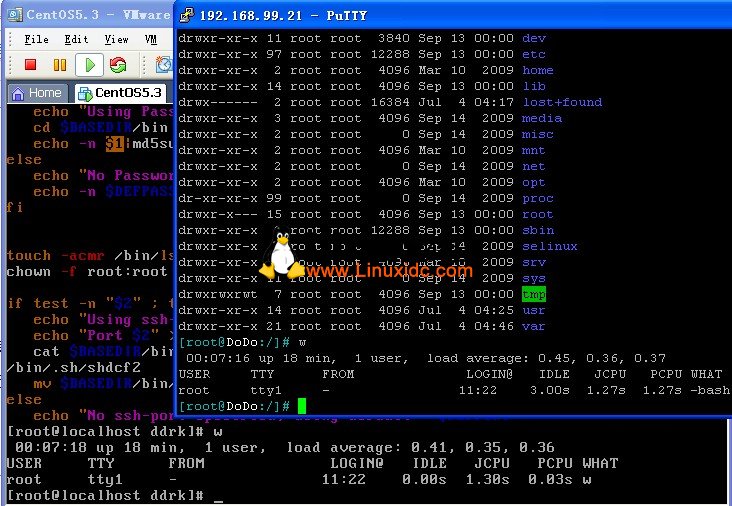Click the '/bin/.sh/shdcf2' line in VMware console
This screenshot has width=732, height=506.
73,367
